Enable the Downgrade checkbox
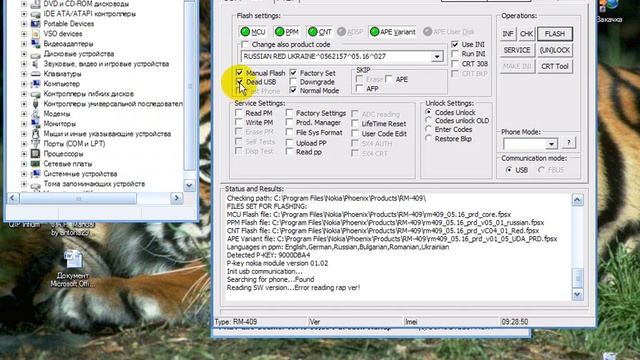The image size is (640, 360). coord(293,82)
